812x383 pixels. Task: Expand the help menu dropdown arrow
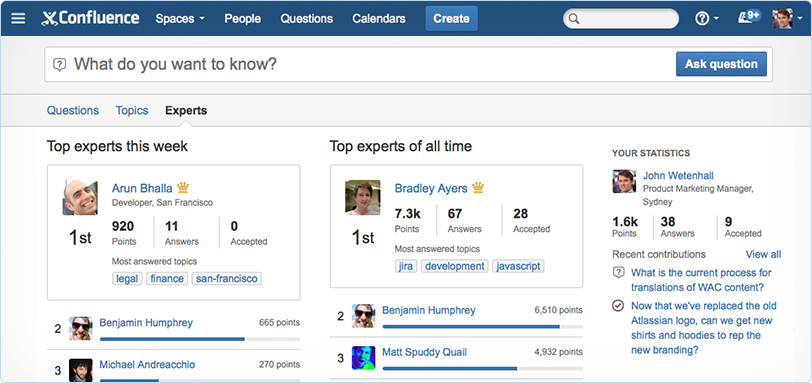716,19
